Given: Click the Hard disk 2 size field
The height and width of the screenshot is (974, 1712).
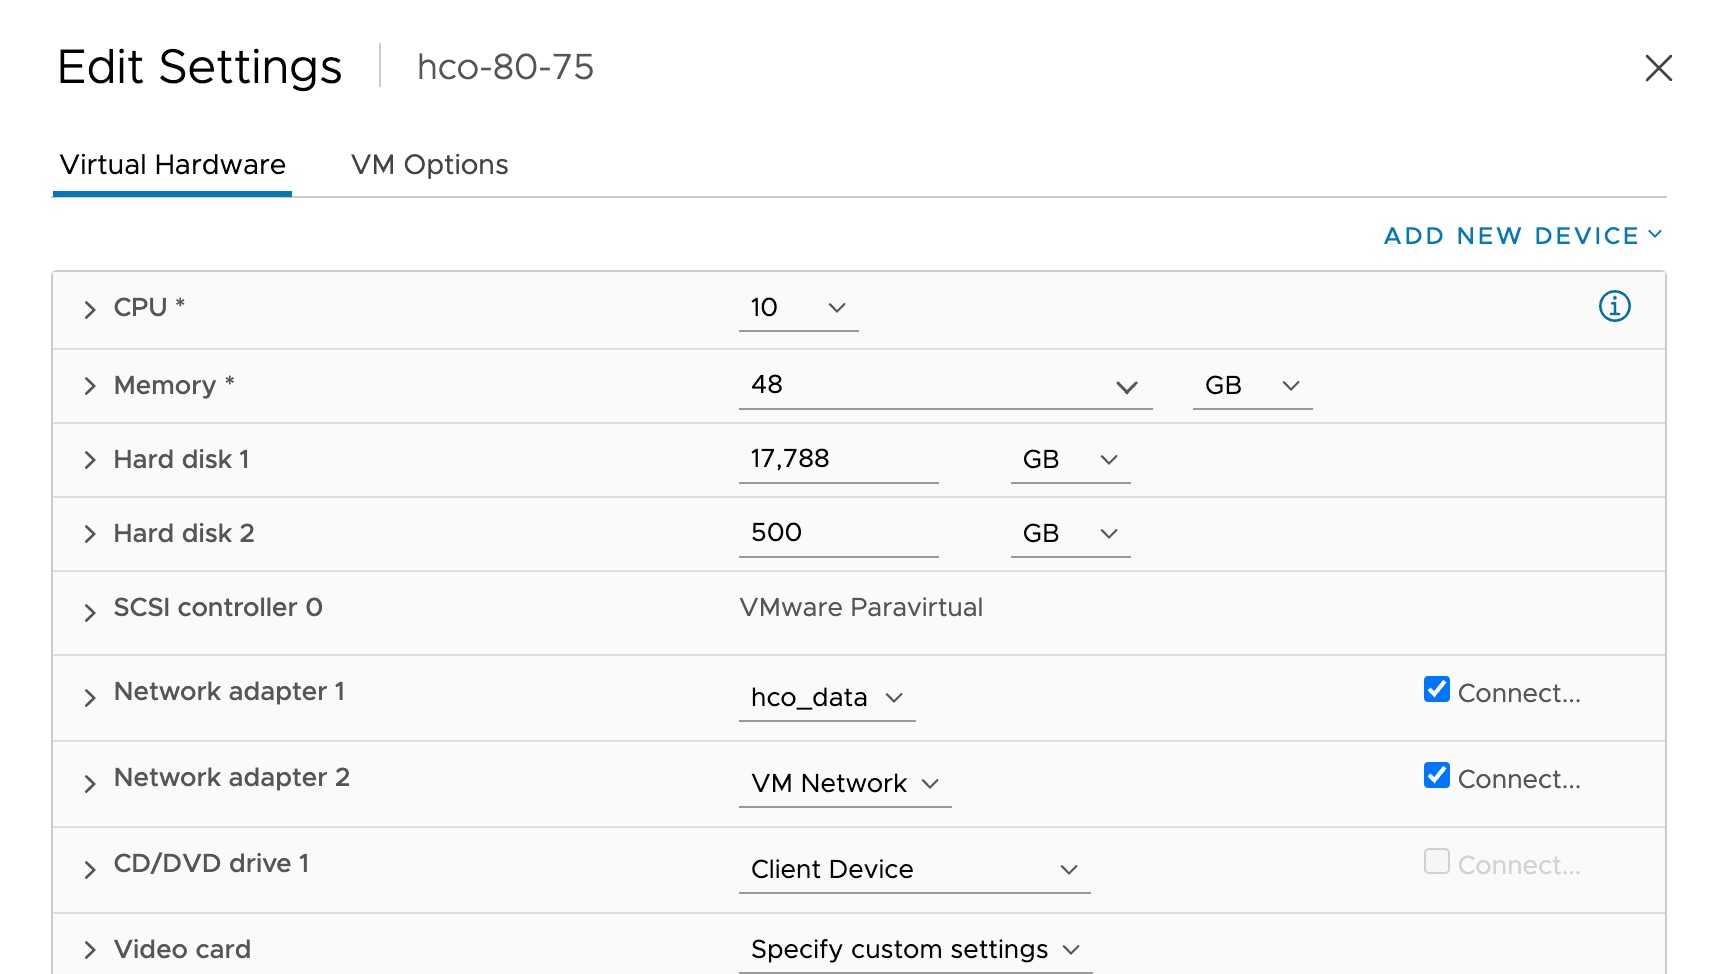Looking at the screenshot, I should pyautogui.click(x=838, y=532).
